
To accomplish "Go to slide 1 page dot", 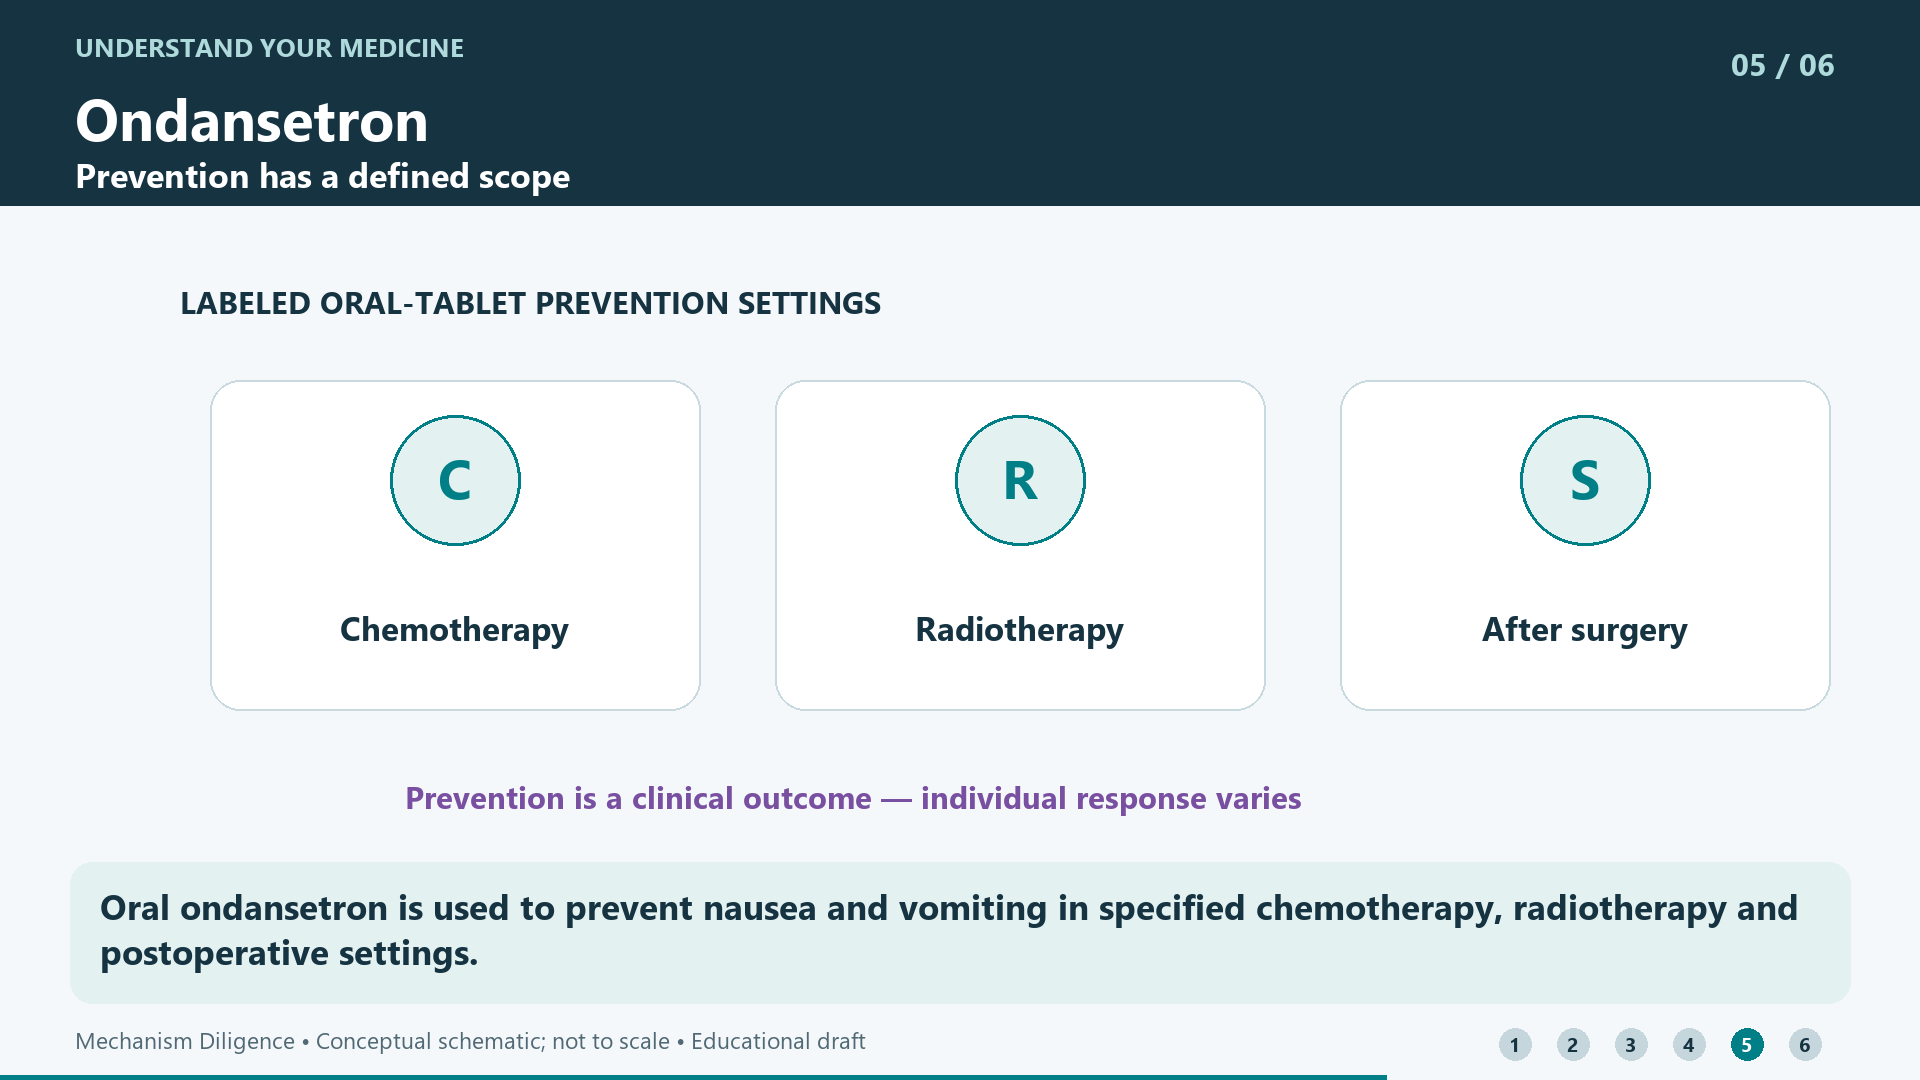I will coord(1515,1045).
